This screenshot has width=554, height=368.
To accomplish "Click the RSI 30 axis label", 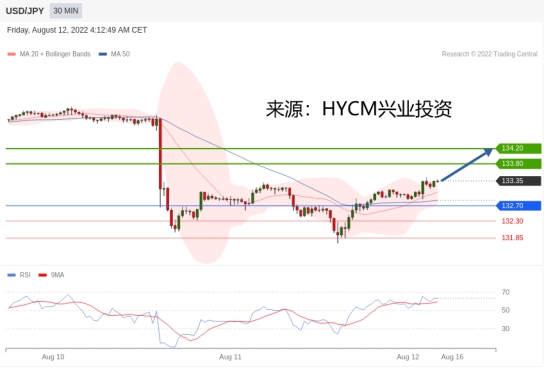I will [x=506, y=328].
